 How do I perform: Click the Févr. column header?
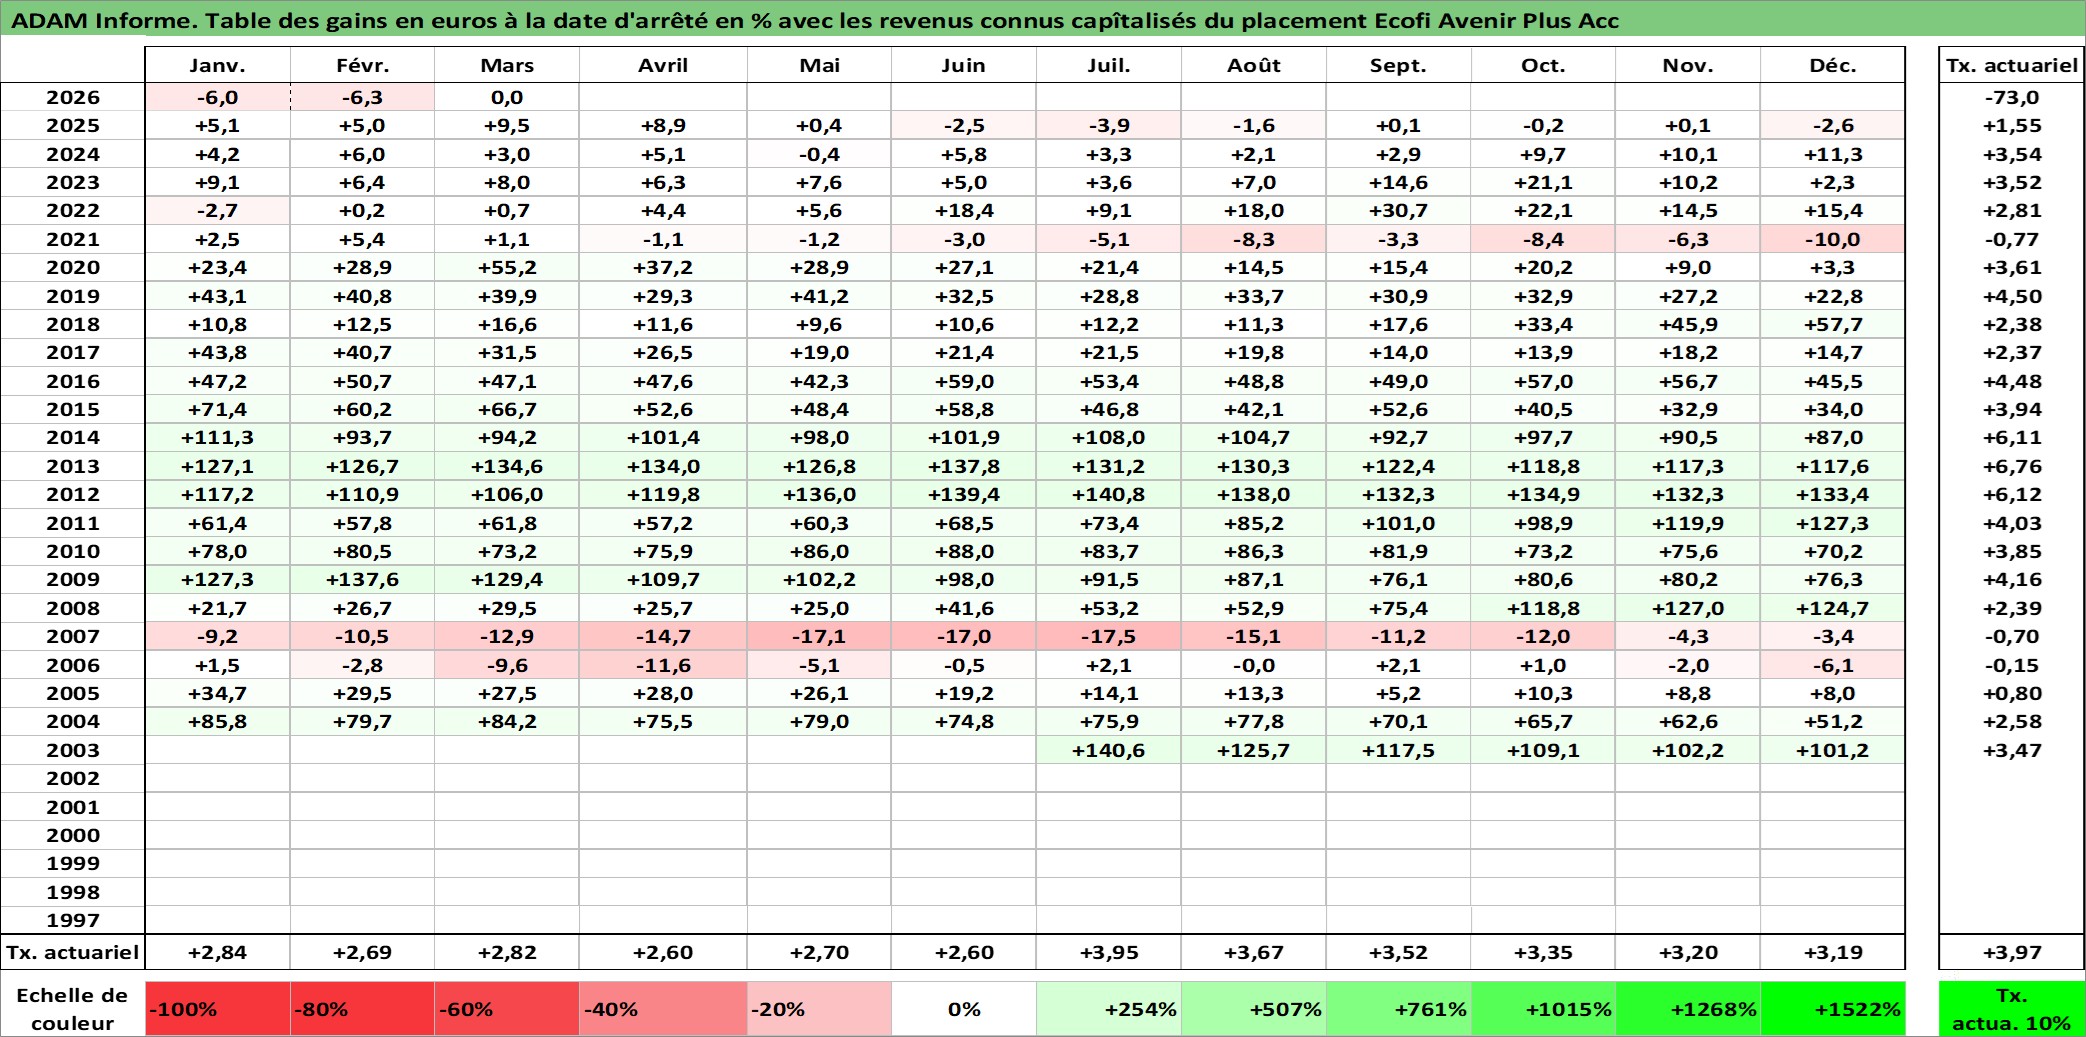(x=362, y=65)
